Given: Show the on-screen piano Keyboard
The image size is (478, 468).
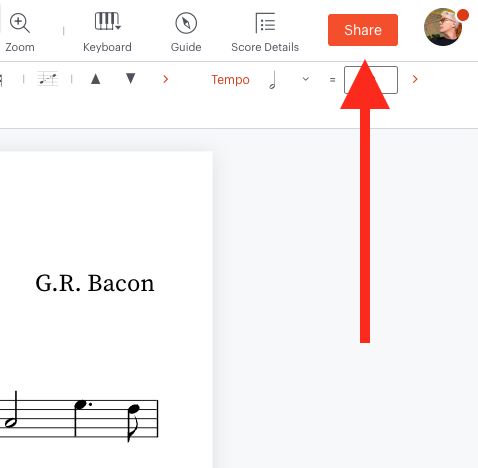Looking at the screenshot, I should (107, 32).
